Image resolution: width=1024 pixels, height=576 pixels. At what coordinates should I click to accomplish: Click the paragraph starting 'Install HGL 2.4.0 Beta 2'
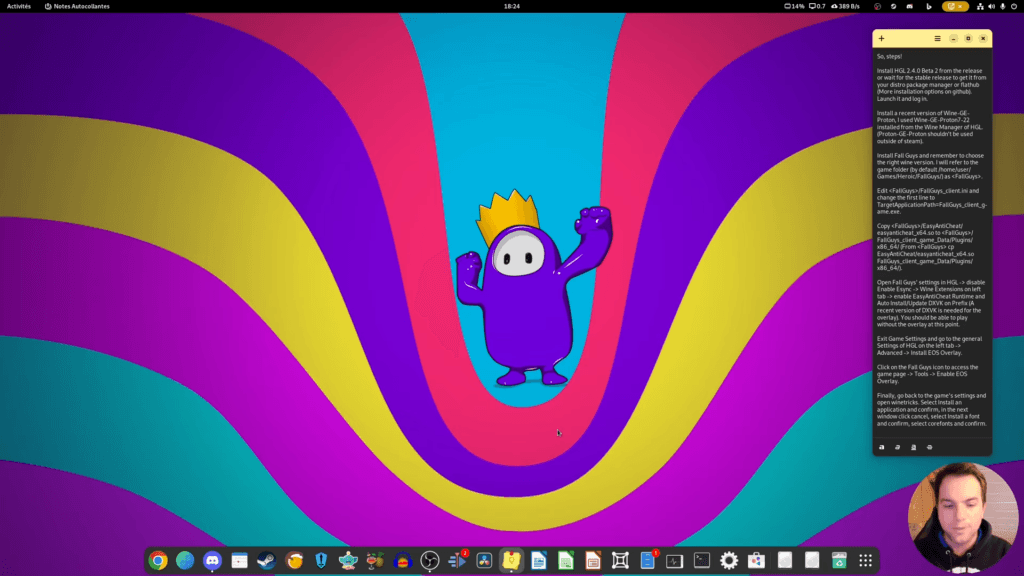pos(931,85)
